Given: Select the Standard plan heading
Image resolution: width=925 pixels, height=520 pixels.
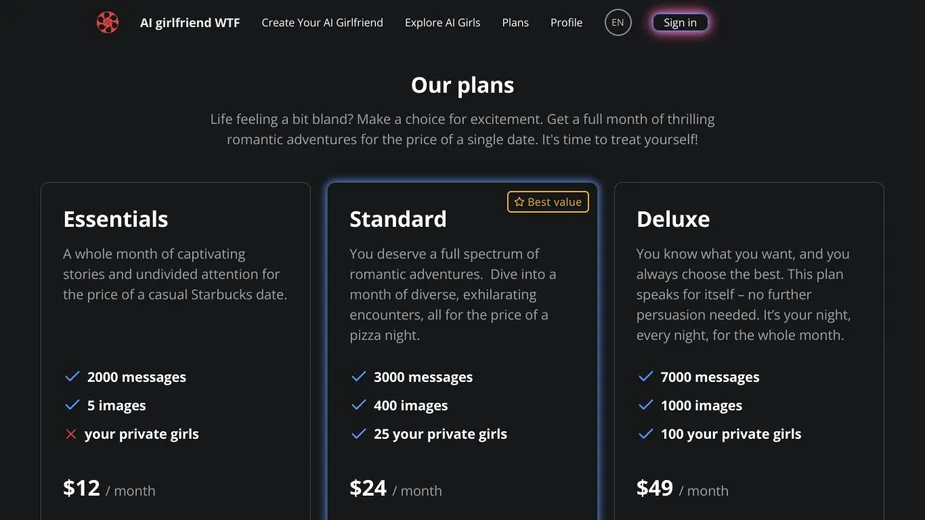Looking at the screenshot, I should [398, 219].
